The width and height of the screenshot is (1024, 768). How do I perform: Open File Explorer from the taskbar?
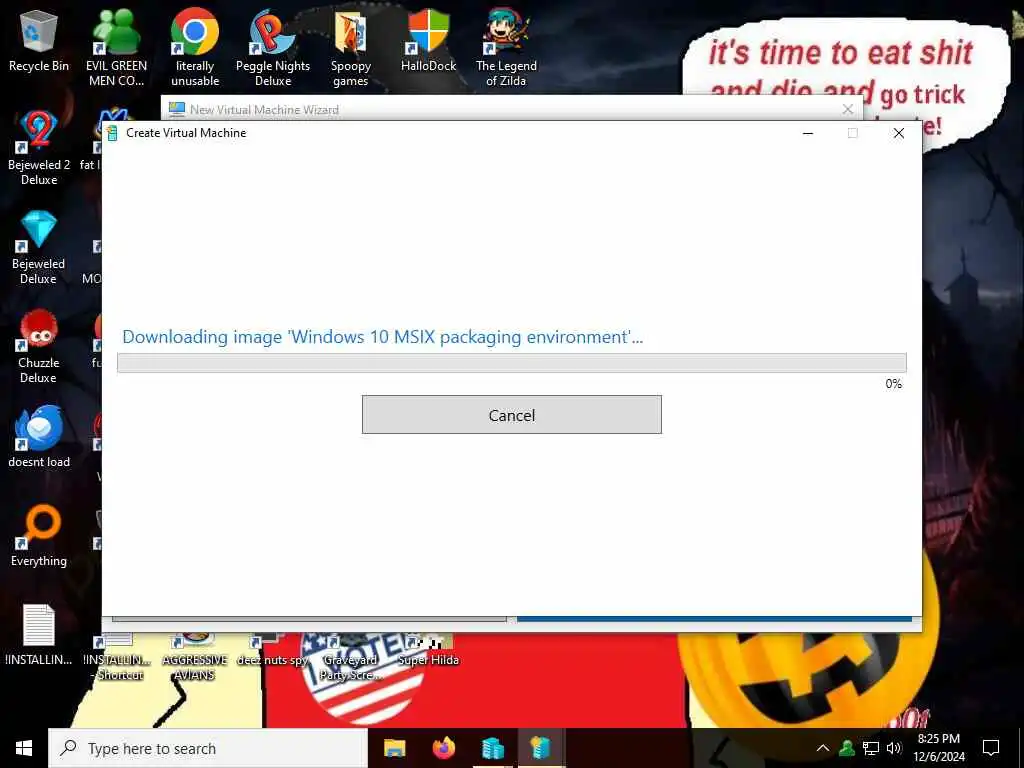(x=394, y=748)
